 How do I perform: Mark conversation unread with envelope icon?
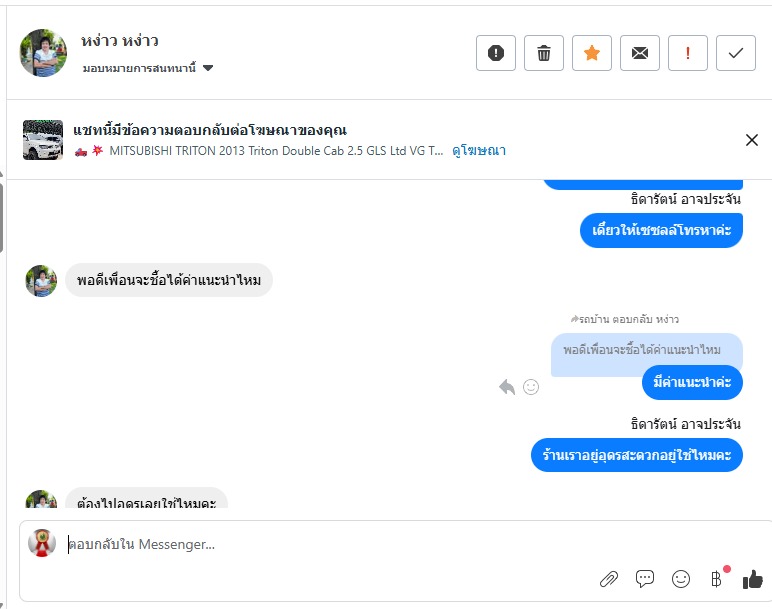[x=640, y=53]
